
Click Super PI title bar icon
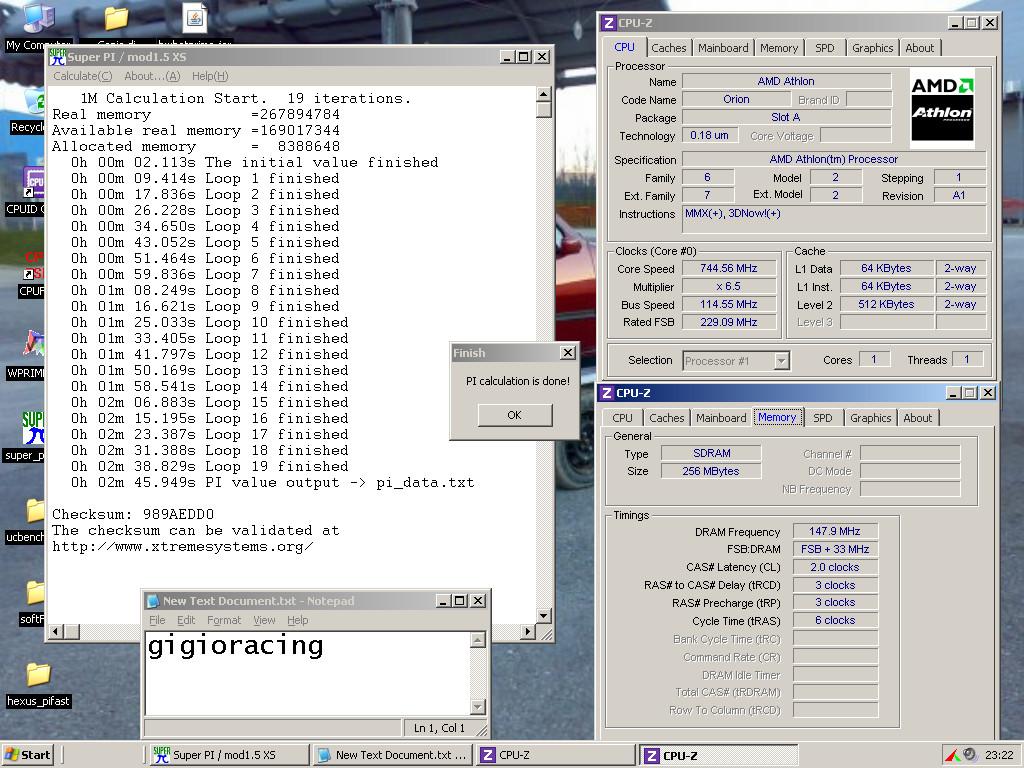point(57,57)
